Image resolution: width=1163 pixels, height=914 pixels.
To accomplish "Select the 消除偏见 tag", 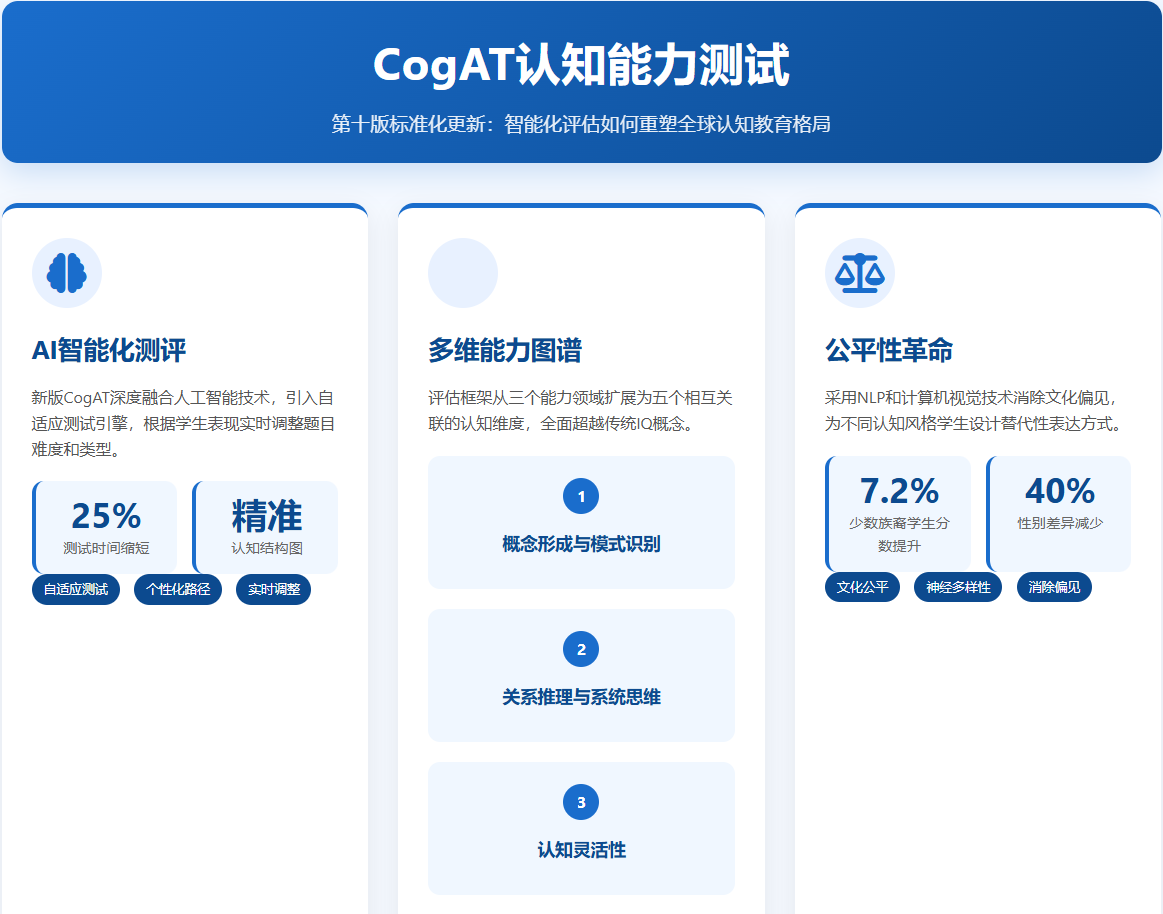I will pyautogui.click(x=1054, y=587).
